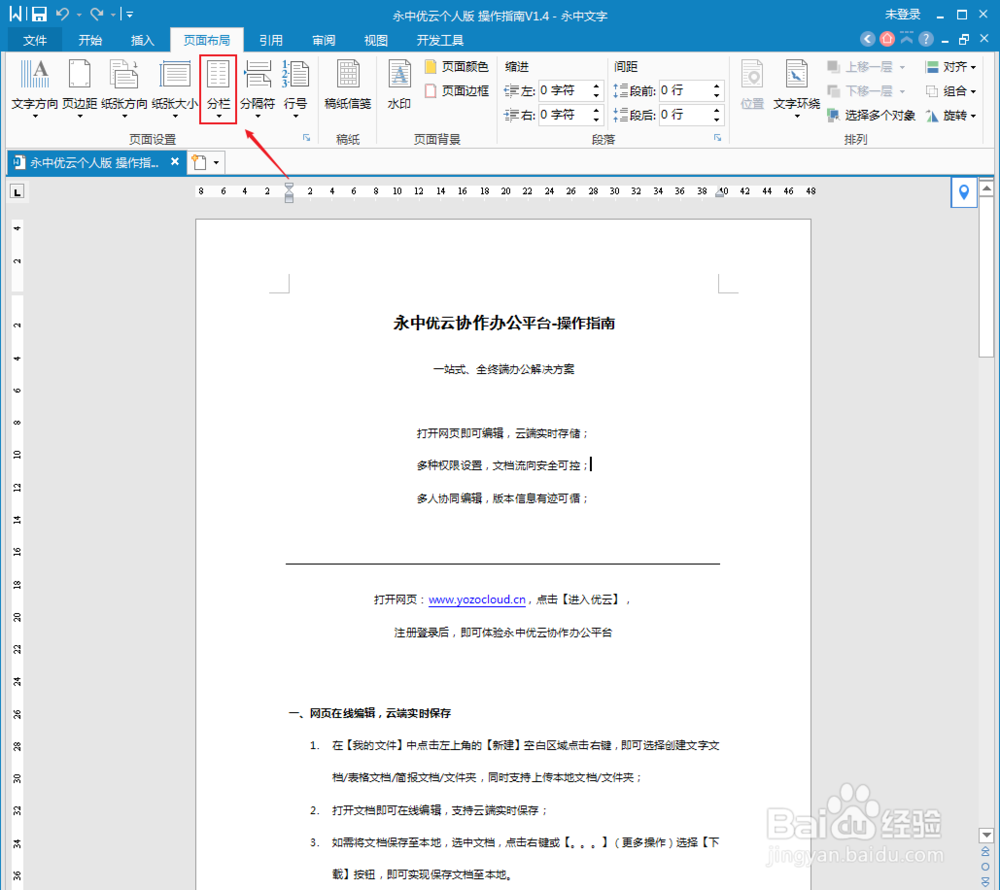Open the Columns (分栏) tool
This screenshot has width=1000, height=890.
point(218,88)
